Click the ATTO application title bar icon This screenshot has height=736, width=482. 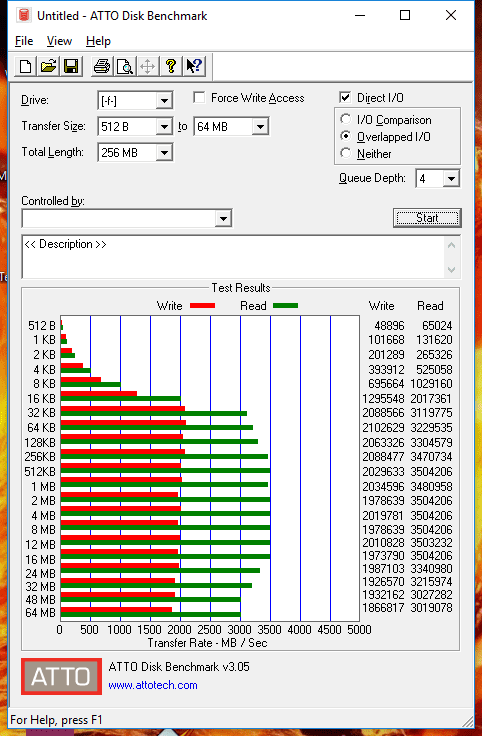tap(23, 15)
